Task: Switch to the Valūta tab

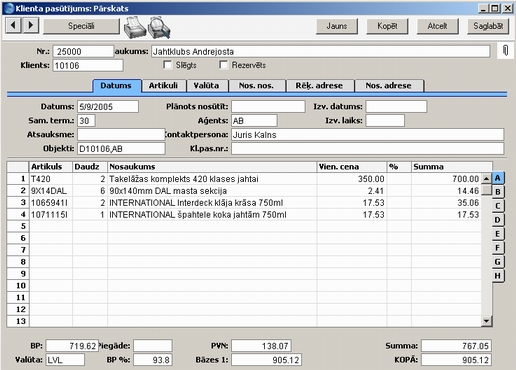Action: (207, 86)
